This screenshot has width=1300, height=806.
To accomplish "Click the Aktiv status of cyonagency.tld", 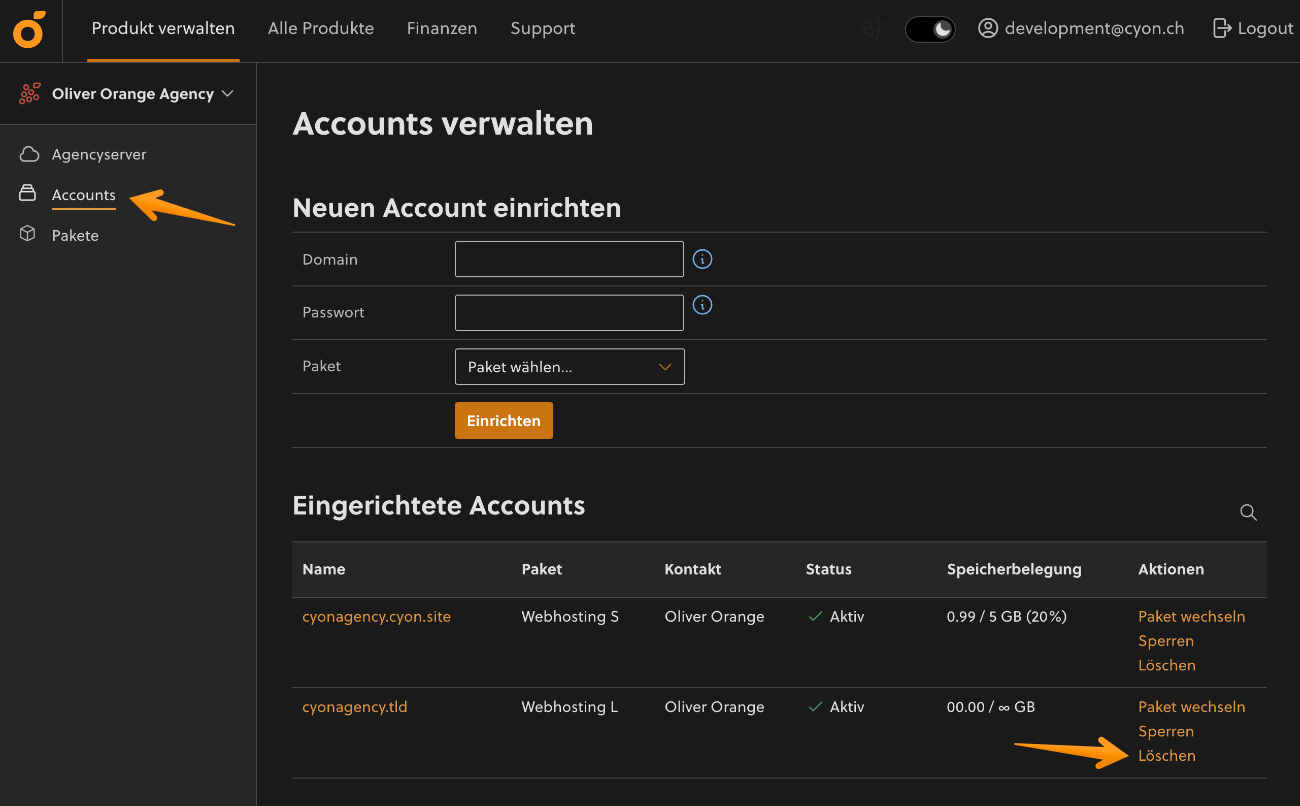I will [x=836, y=706].
